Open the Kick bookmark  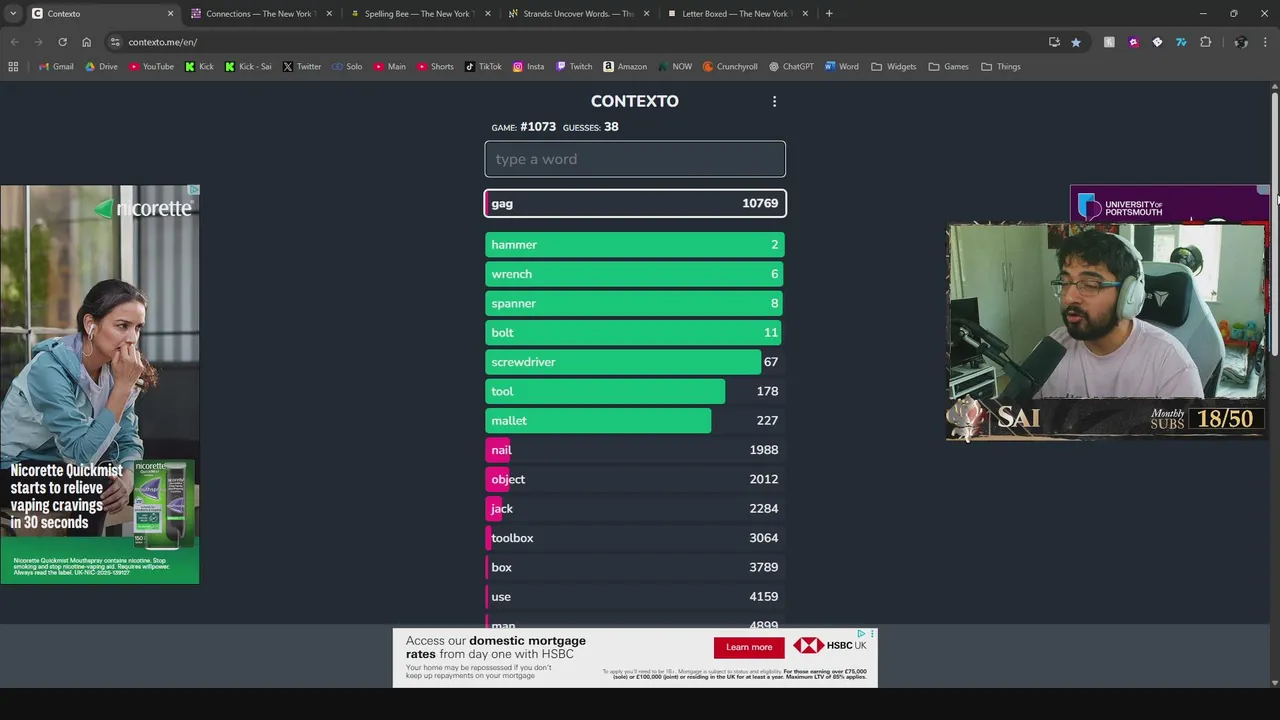click(199, 67)
